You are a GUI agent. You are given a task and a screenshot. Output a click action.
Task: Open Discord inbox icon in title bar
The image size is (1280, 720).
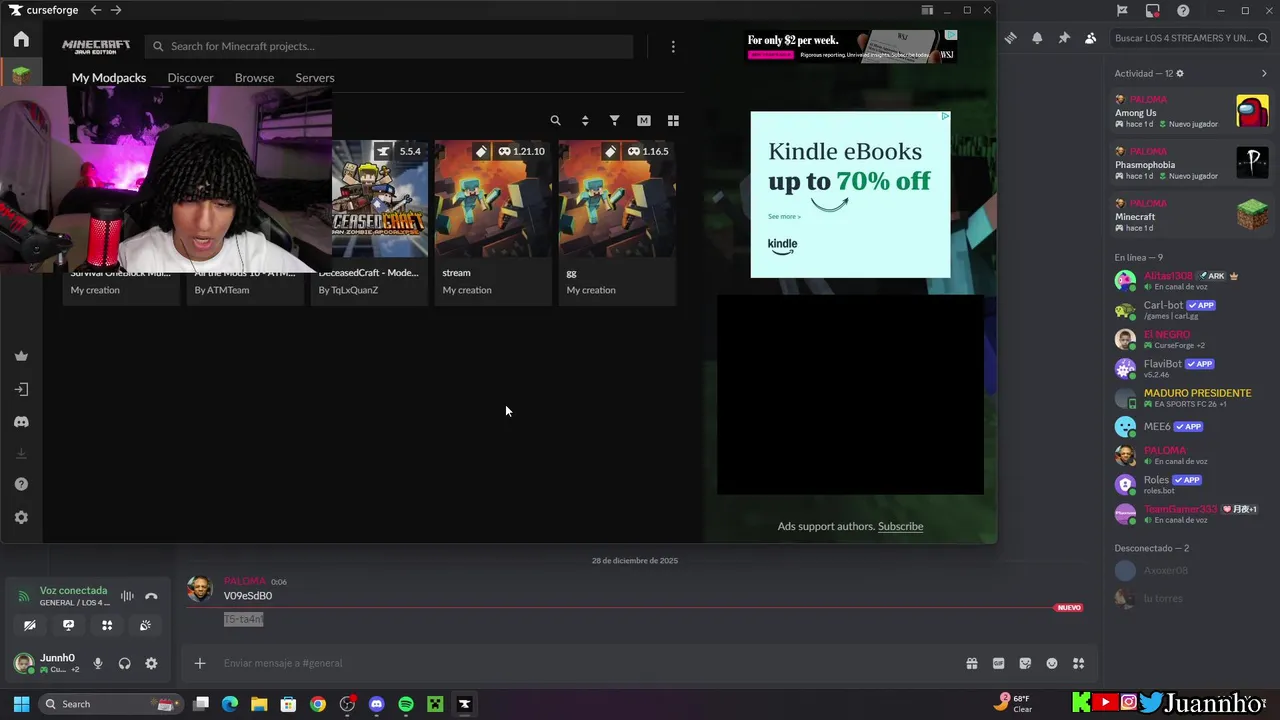click(x=1152, y=10)
